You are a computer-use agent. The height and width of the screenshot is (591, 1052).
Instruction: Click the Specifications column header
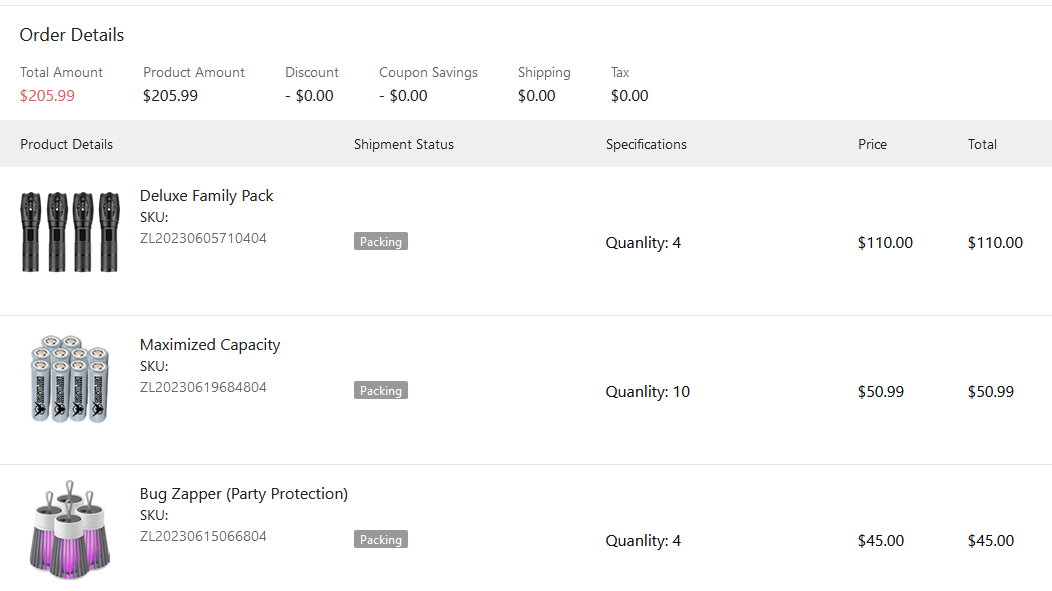646,145
